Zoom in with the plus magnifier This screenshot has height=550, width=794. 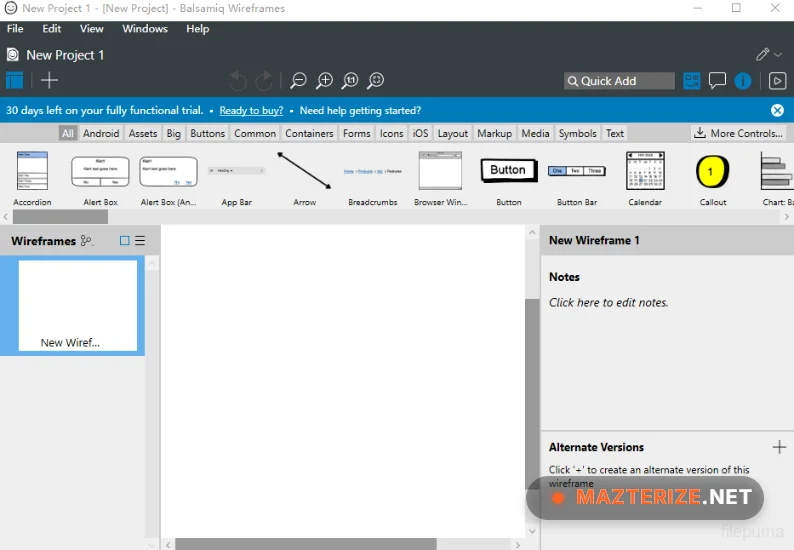coord(324,81)
